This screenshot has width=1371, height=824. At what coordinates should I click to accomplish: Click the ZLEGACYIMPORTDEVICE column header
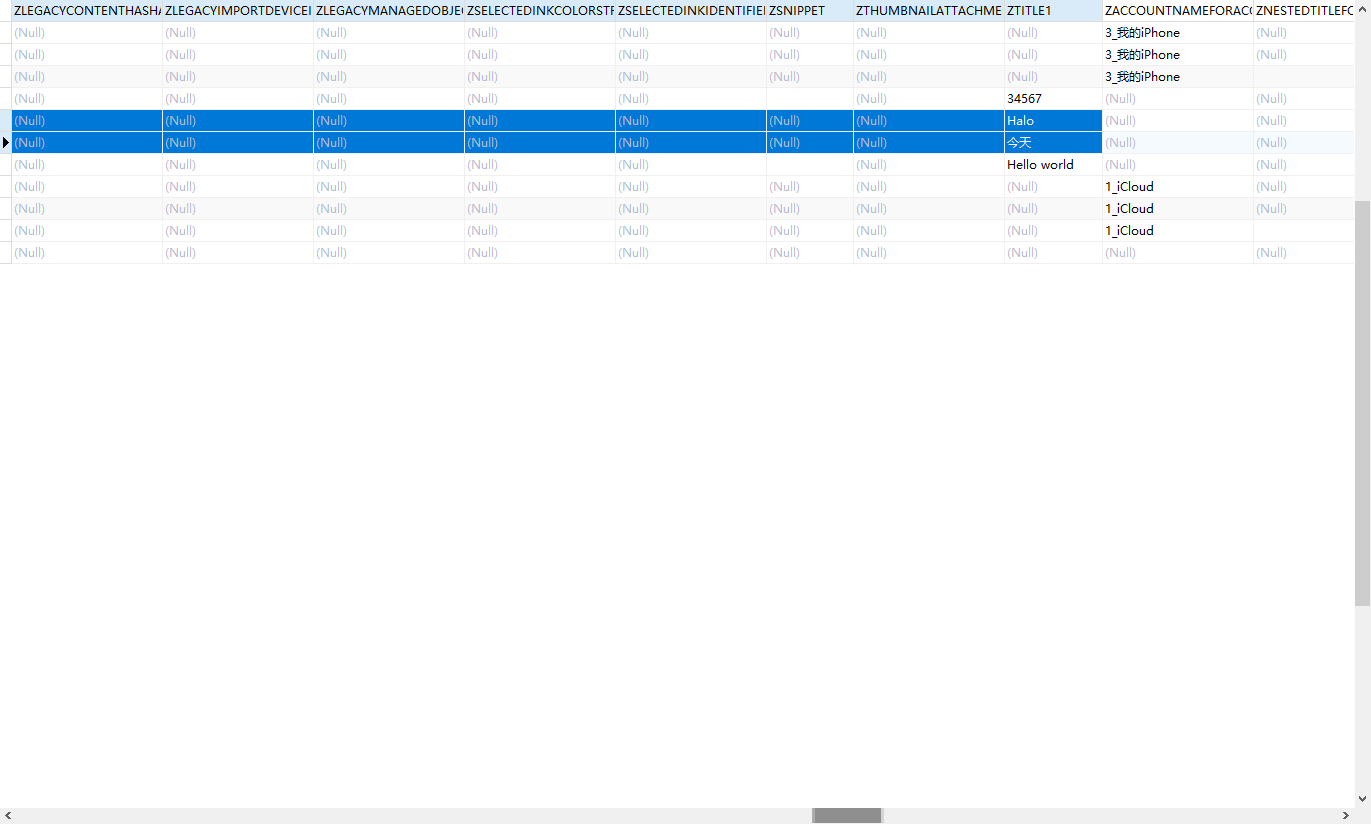pyautogui.click(x=238, y=11)
